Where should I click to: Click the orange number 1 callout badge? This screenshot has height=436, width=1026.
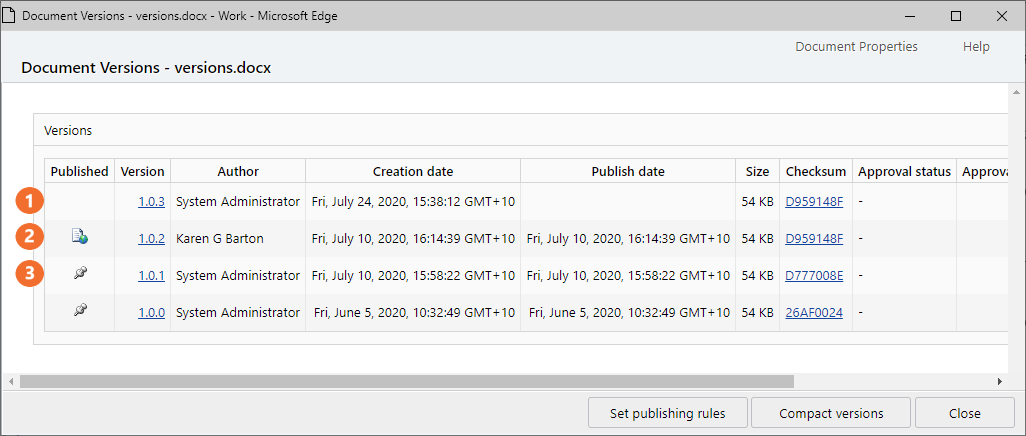(30, 201)
